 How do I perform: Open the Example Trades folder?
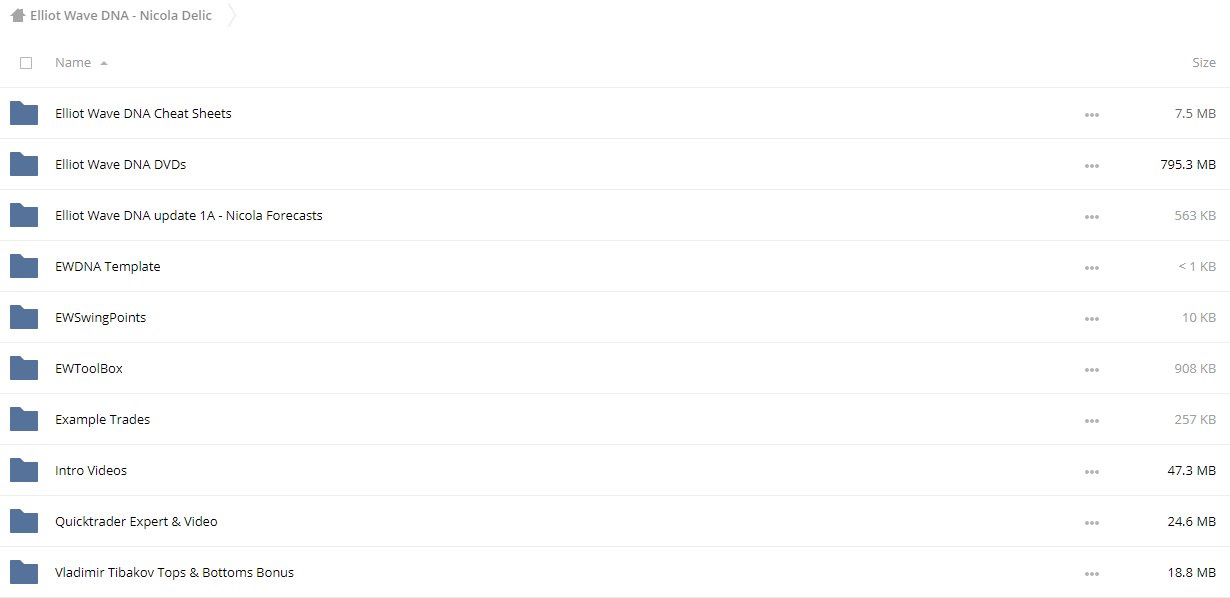[103, 419]
